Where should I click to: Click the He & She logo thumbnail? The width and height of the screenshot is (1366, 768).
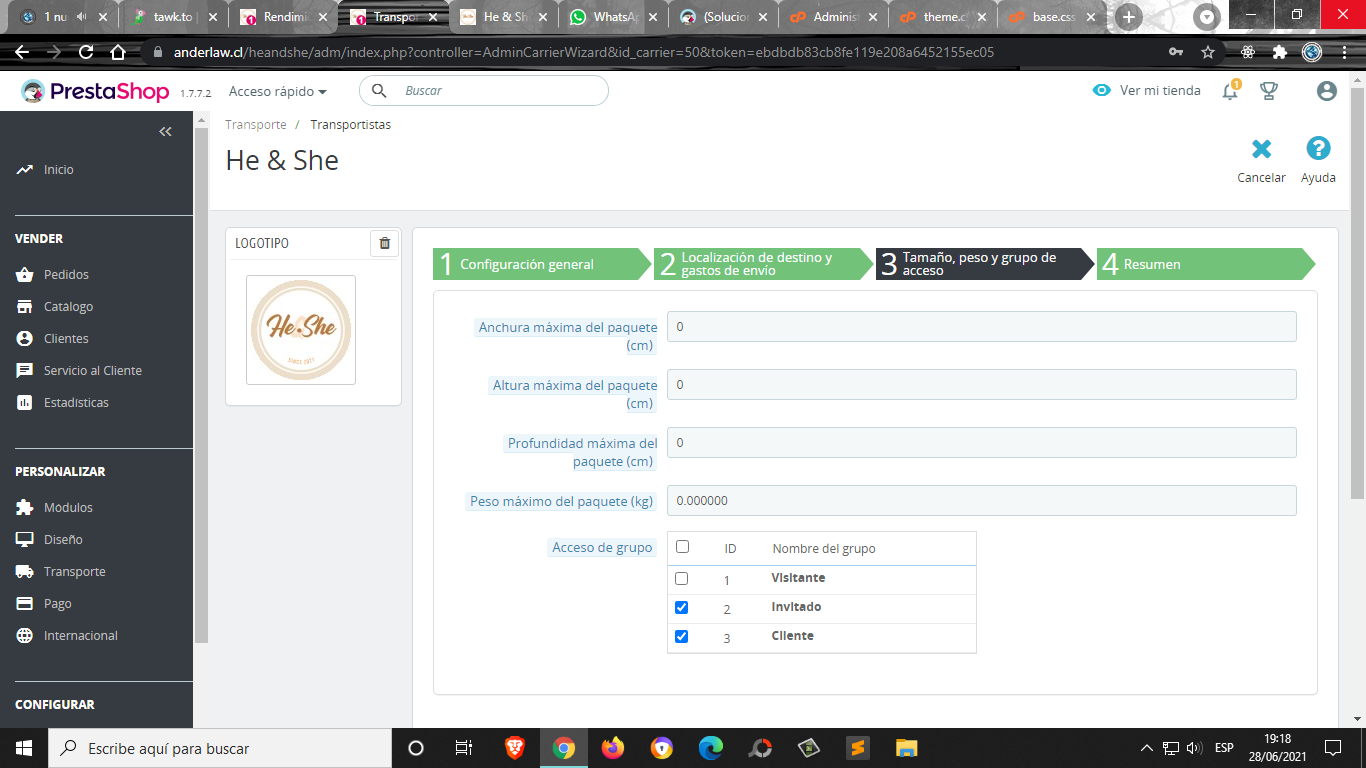301,330
